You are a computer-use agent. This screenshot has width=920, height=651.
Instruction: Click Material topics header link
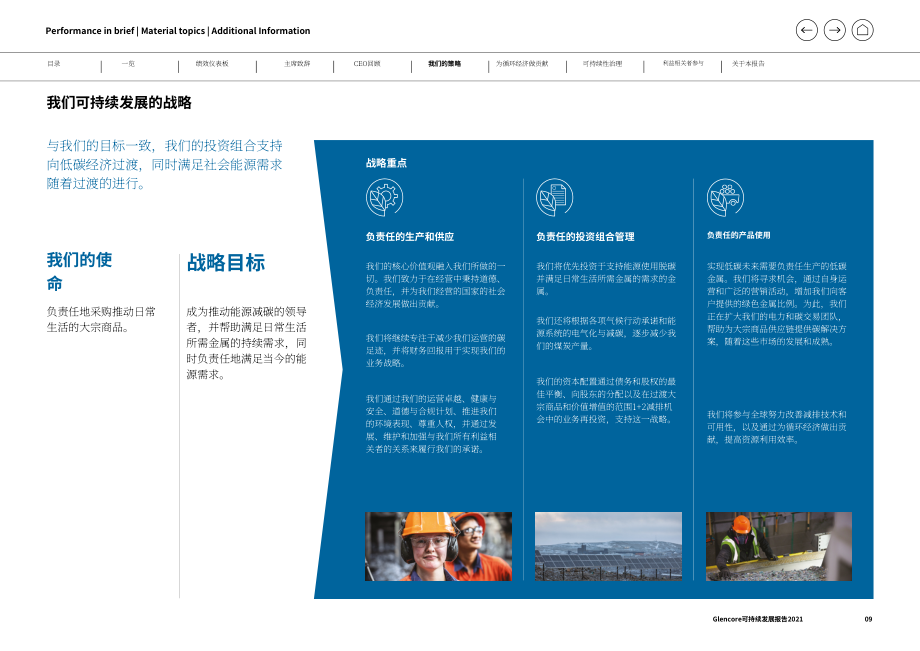[173, 31]
